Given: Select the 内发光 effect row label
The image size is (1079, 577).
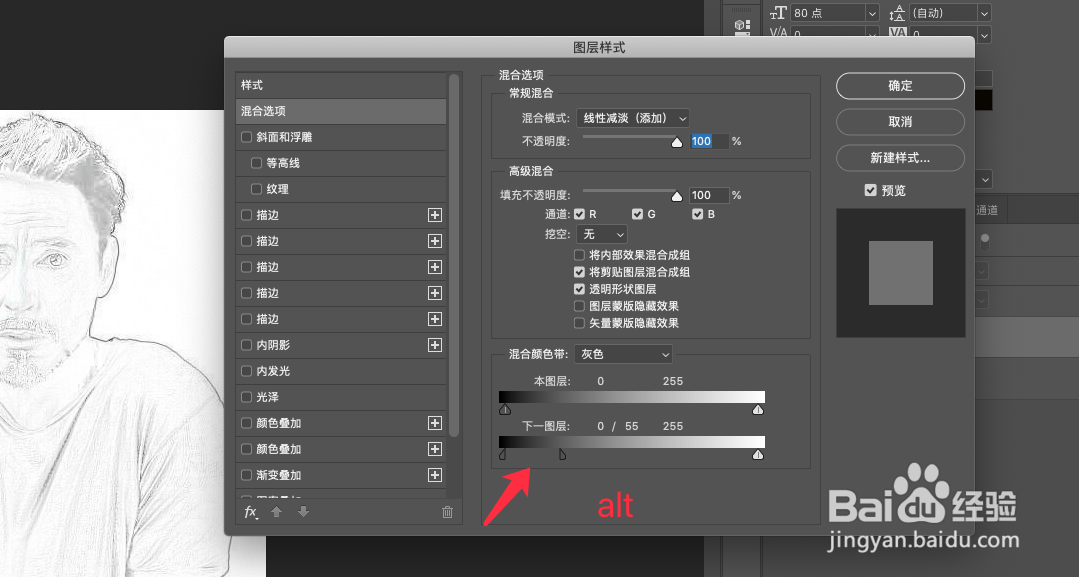Looking at the screenshot, I should (273, 371).
